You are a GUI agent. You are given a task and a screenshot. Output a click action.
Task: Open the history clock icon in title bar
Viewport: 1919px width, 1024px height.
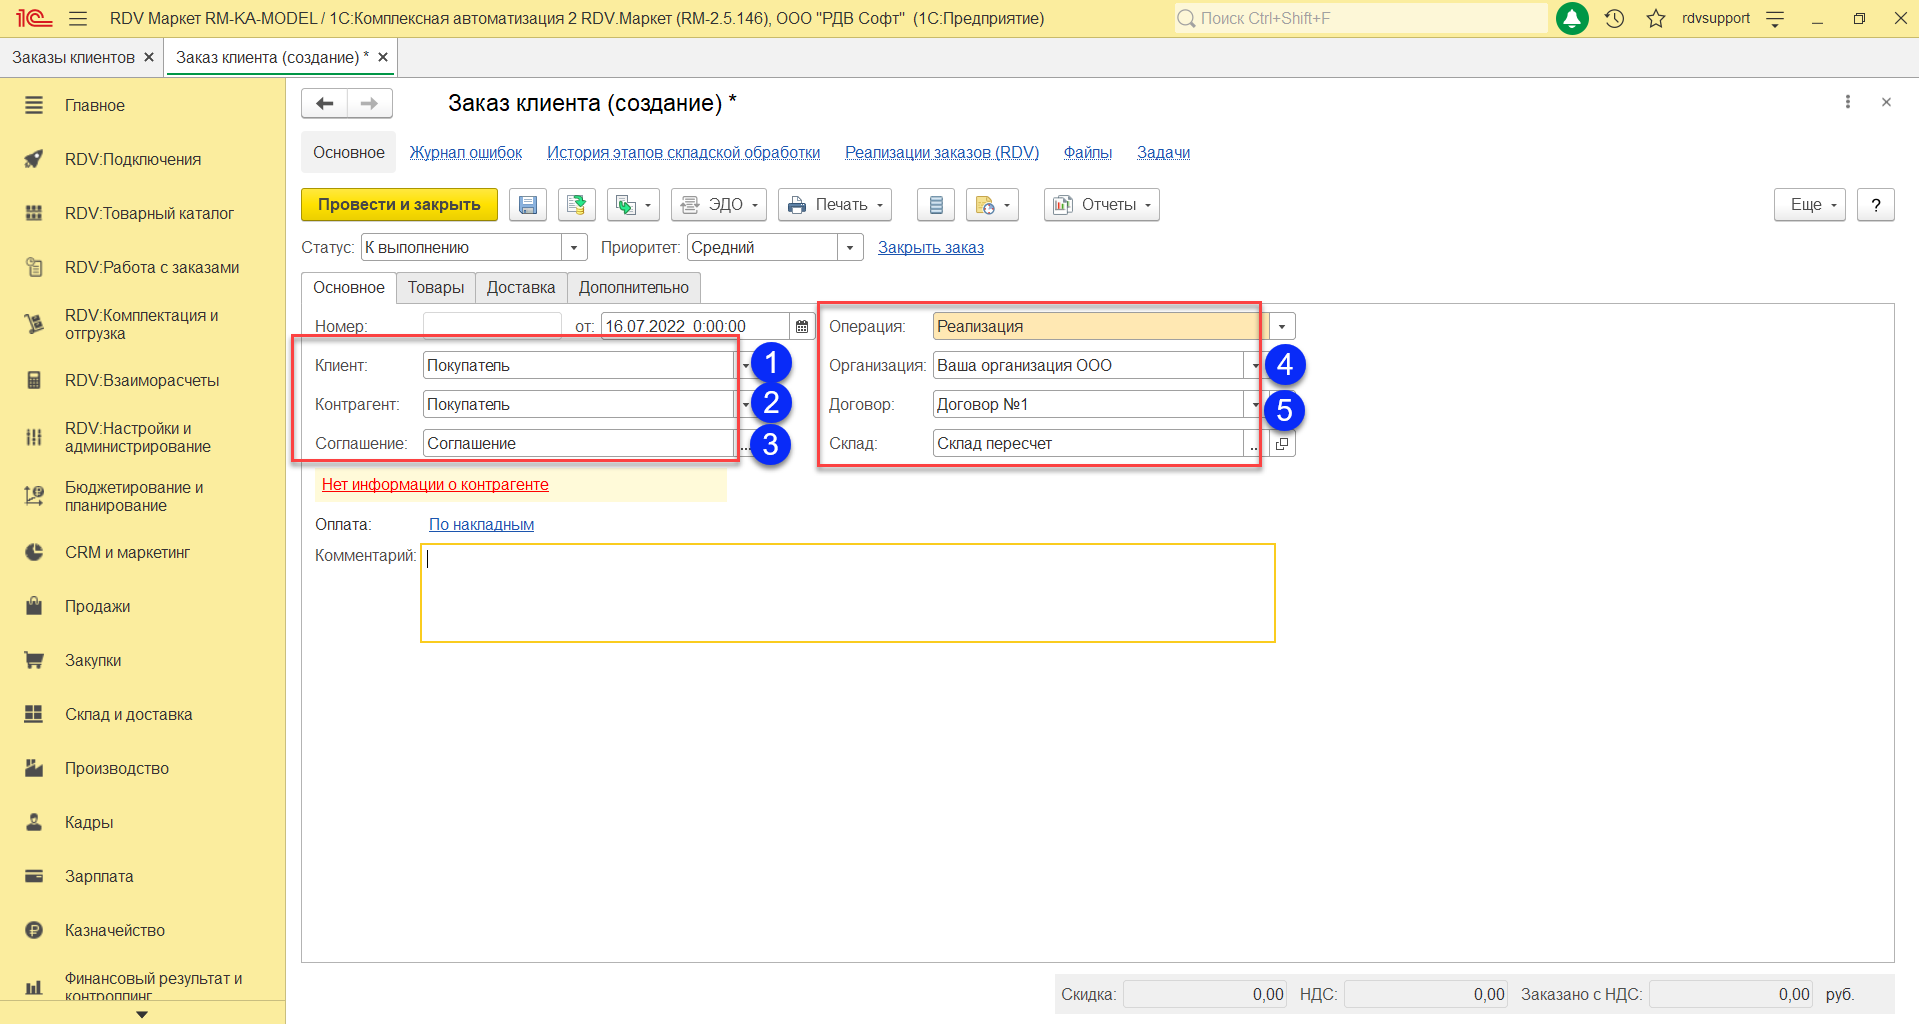coord(1614,18)
